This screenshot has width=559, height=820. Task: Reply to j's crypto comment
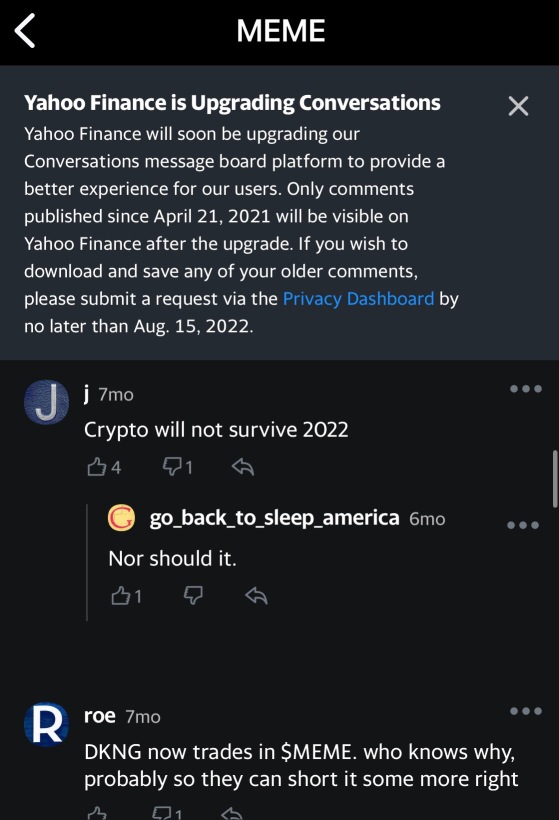coord(243,466)
